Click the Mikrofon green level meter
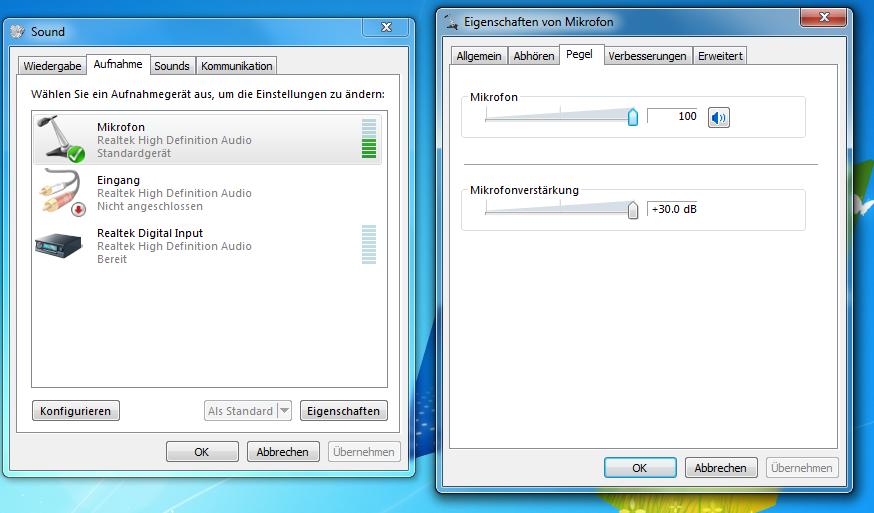 point(369,138)
